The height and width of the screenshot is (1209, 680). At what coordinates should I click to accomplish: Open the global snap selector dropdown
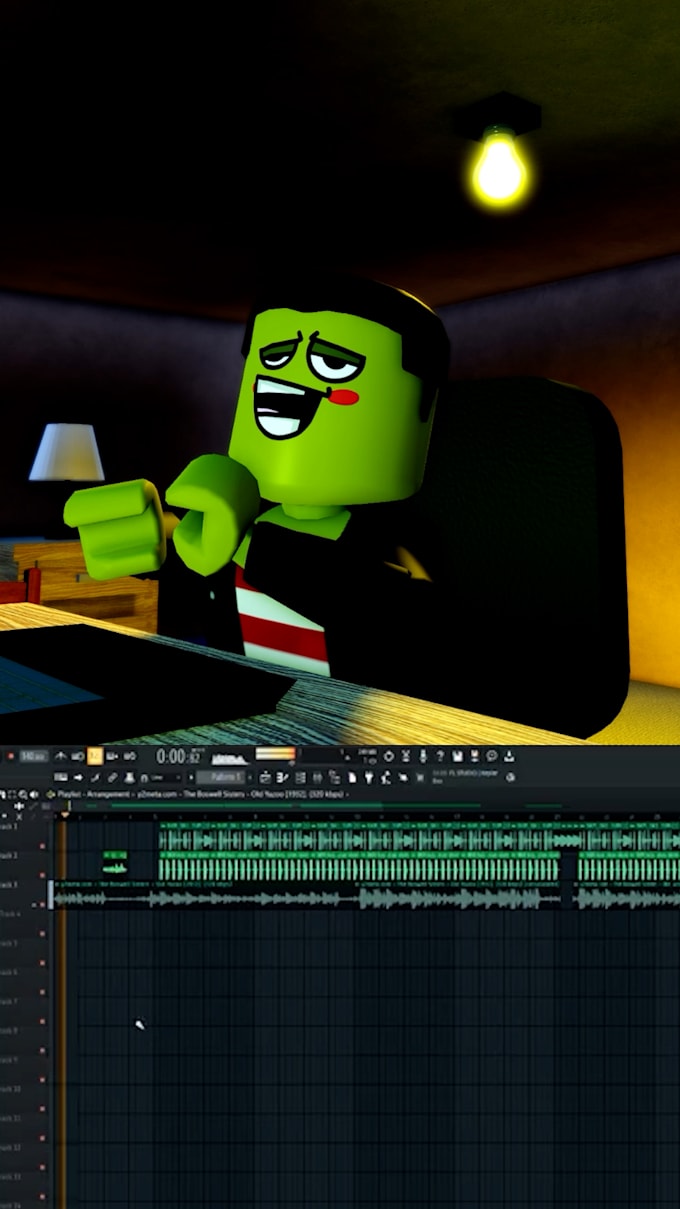point(163,777)
